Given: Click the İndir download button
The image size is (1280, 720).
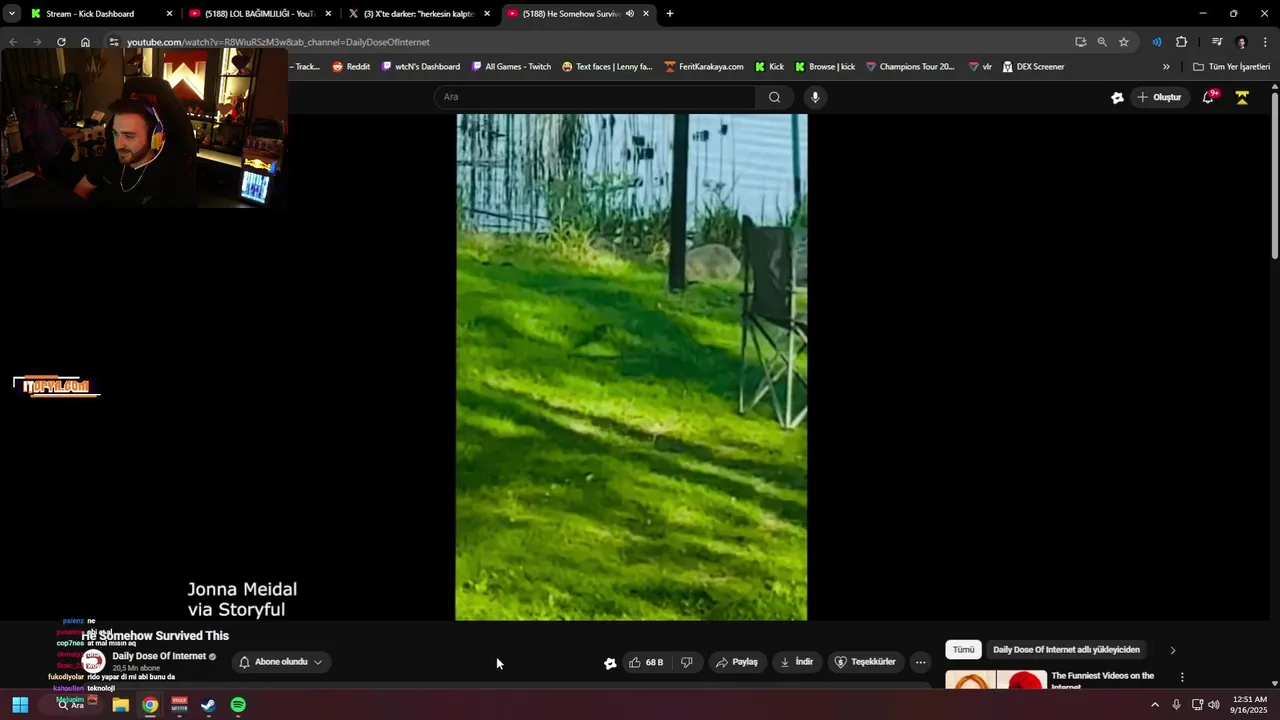Looking at the screenshot, I should (x=796, y=662).
